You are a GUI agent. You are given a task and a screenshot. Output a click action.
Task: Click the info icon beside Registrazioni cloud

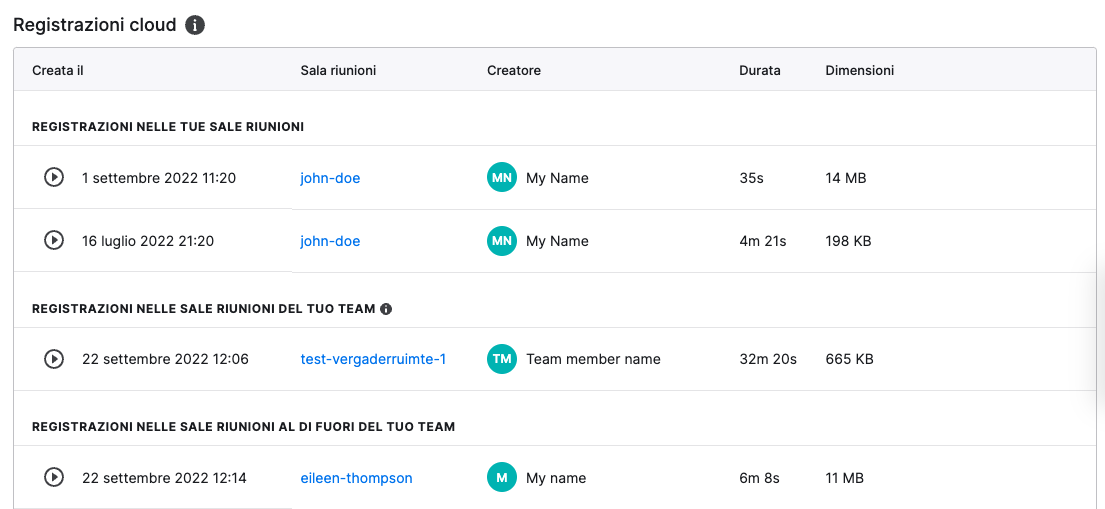[x=195, y=25]
